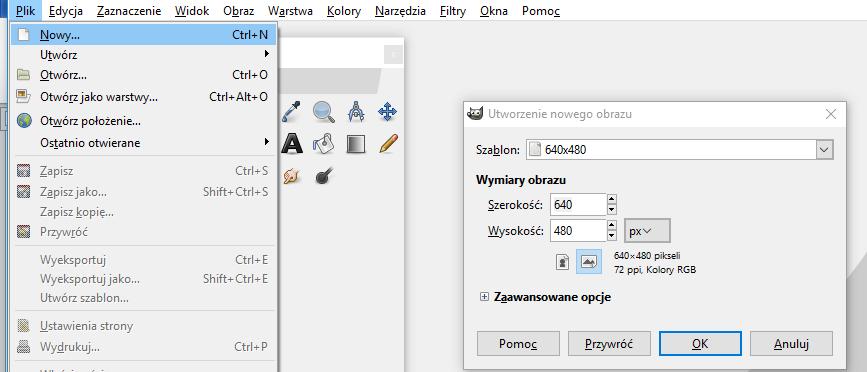867x372 pixels.
Task: Decrease Szerokość with down arrow
Action: (x=612, y=209)
